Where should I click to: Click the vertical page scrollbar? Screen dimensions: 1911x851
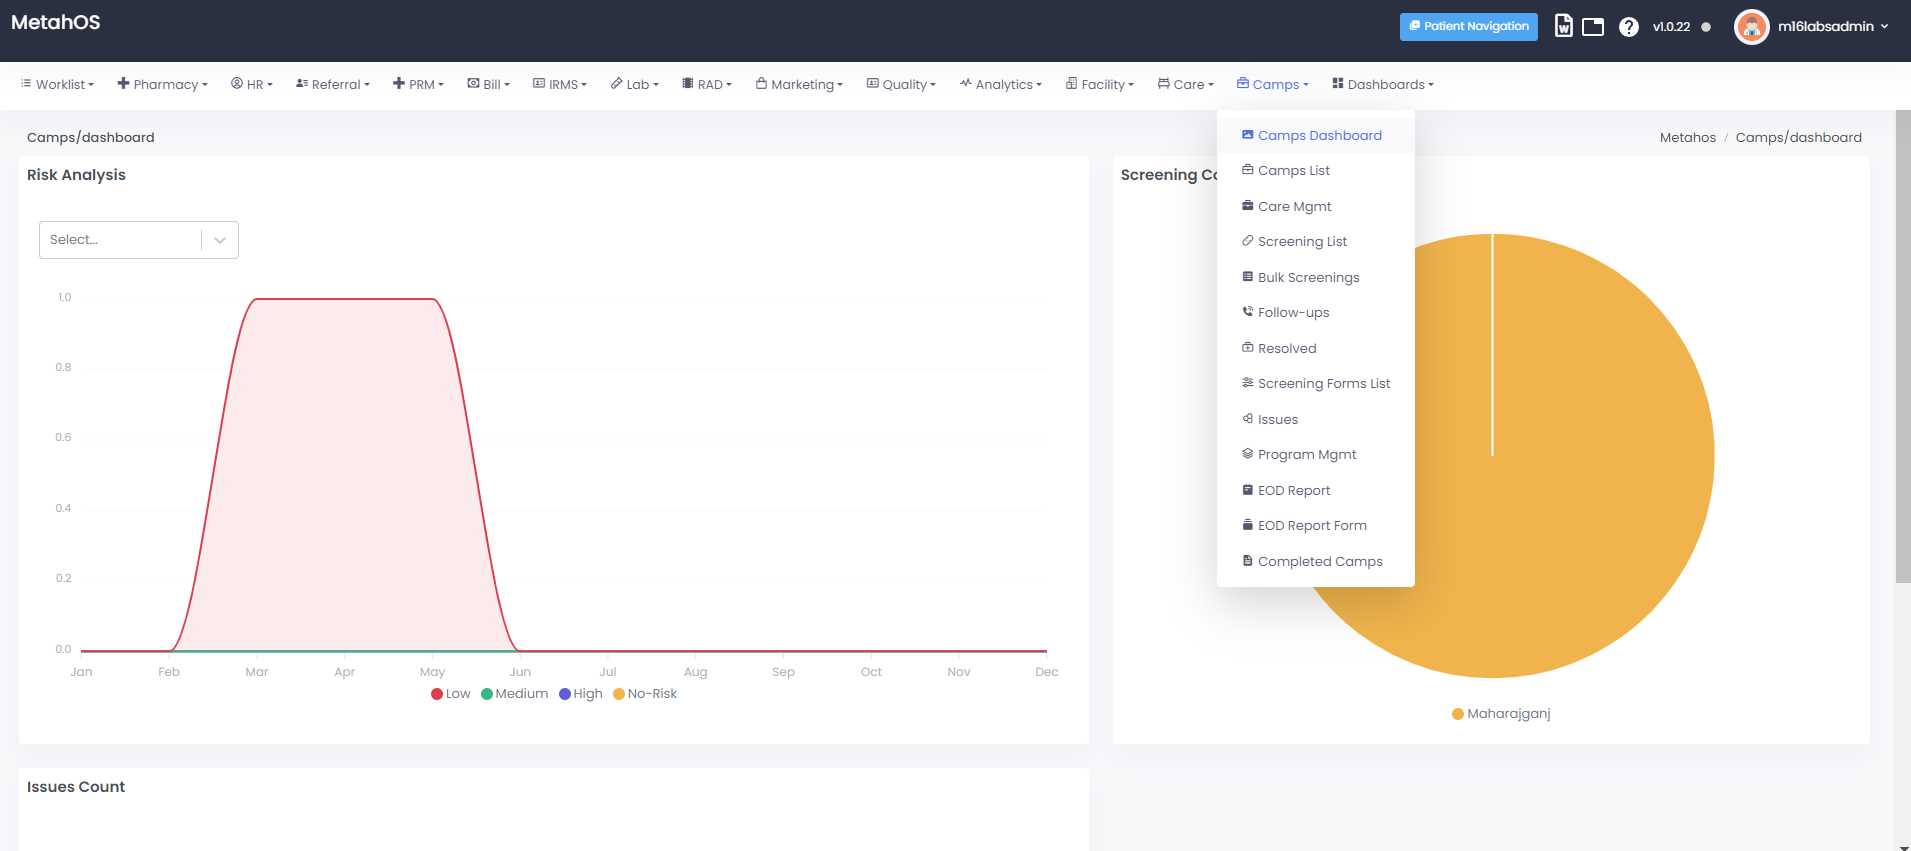pos(1903,345)
